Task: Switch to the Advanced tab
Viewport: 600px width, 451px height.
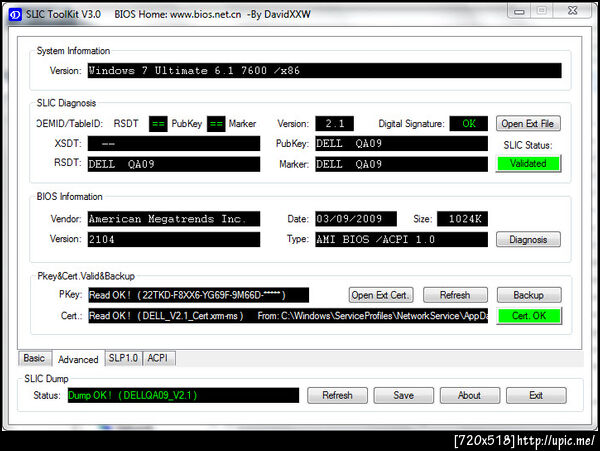Action: pyautogui.click(x=78, y=359)
